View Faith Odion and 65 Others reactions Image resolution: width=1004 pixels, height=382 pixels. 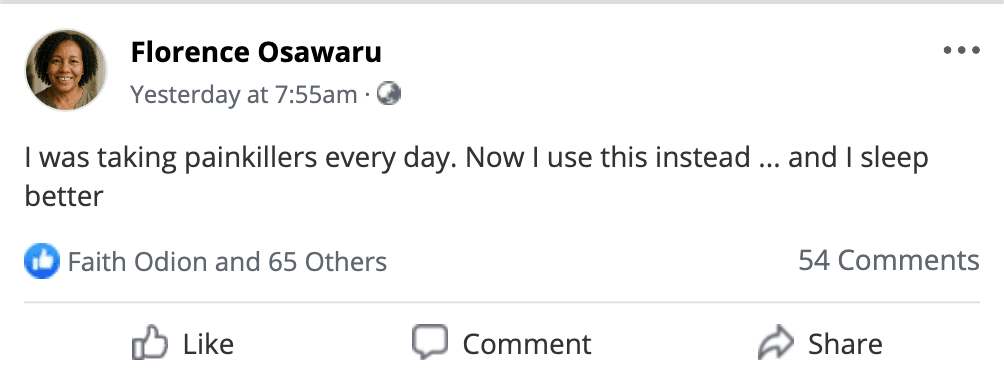pyautogui.click(x=227, y=262)
